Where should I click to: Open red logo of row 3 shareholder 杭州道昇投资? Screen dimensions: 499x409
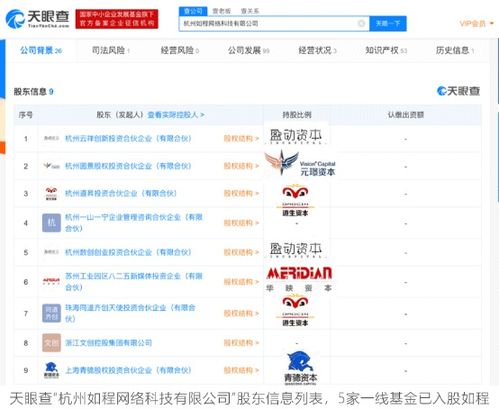(51, 193)
